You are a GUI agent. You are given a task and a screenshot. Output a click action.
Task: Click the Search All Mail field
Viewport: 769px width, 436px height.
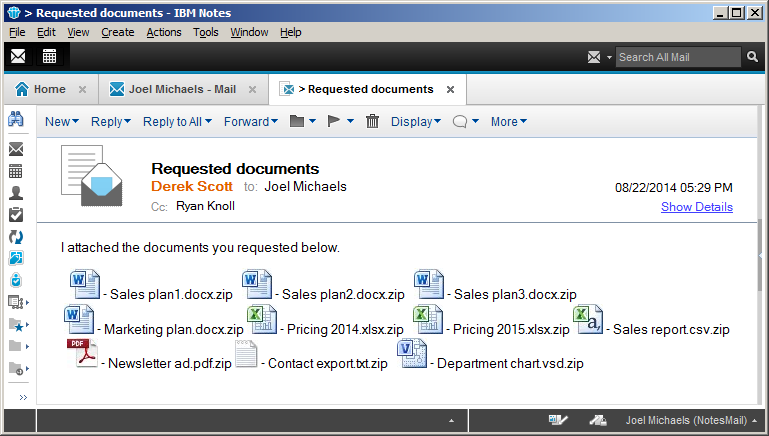pos(678,57)
